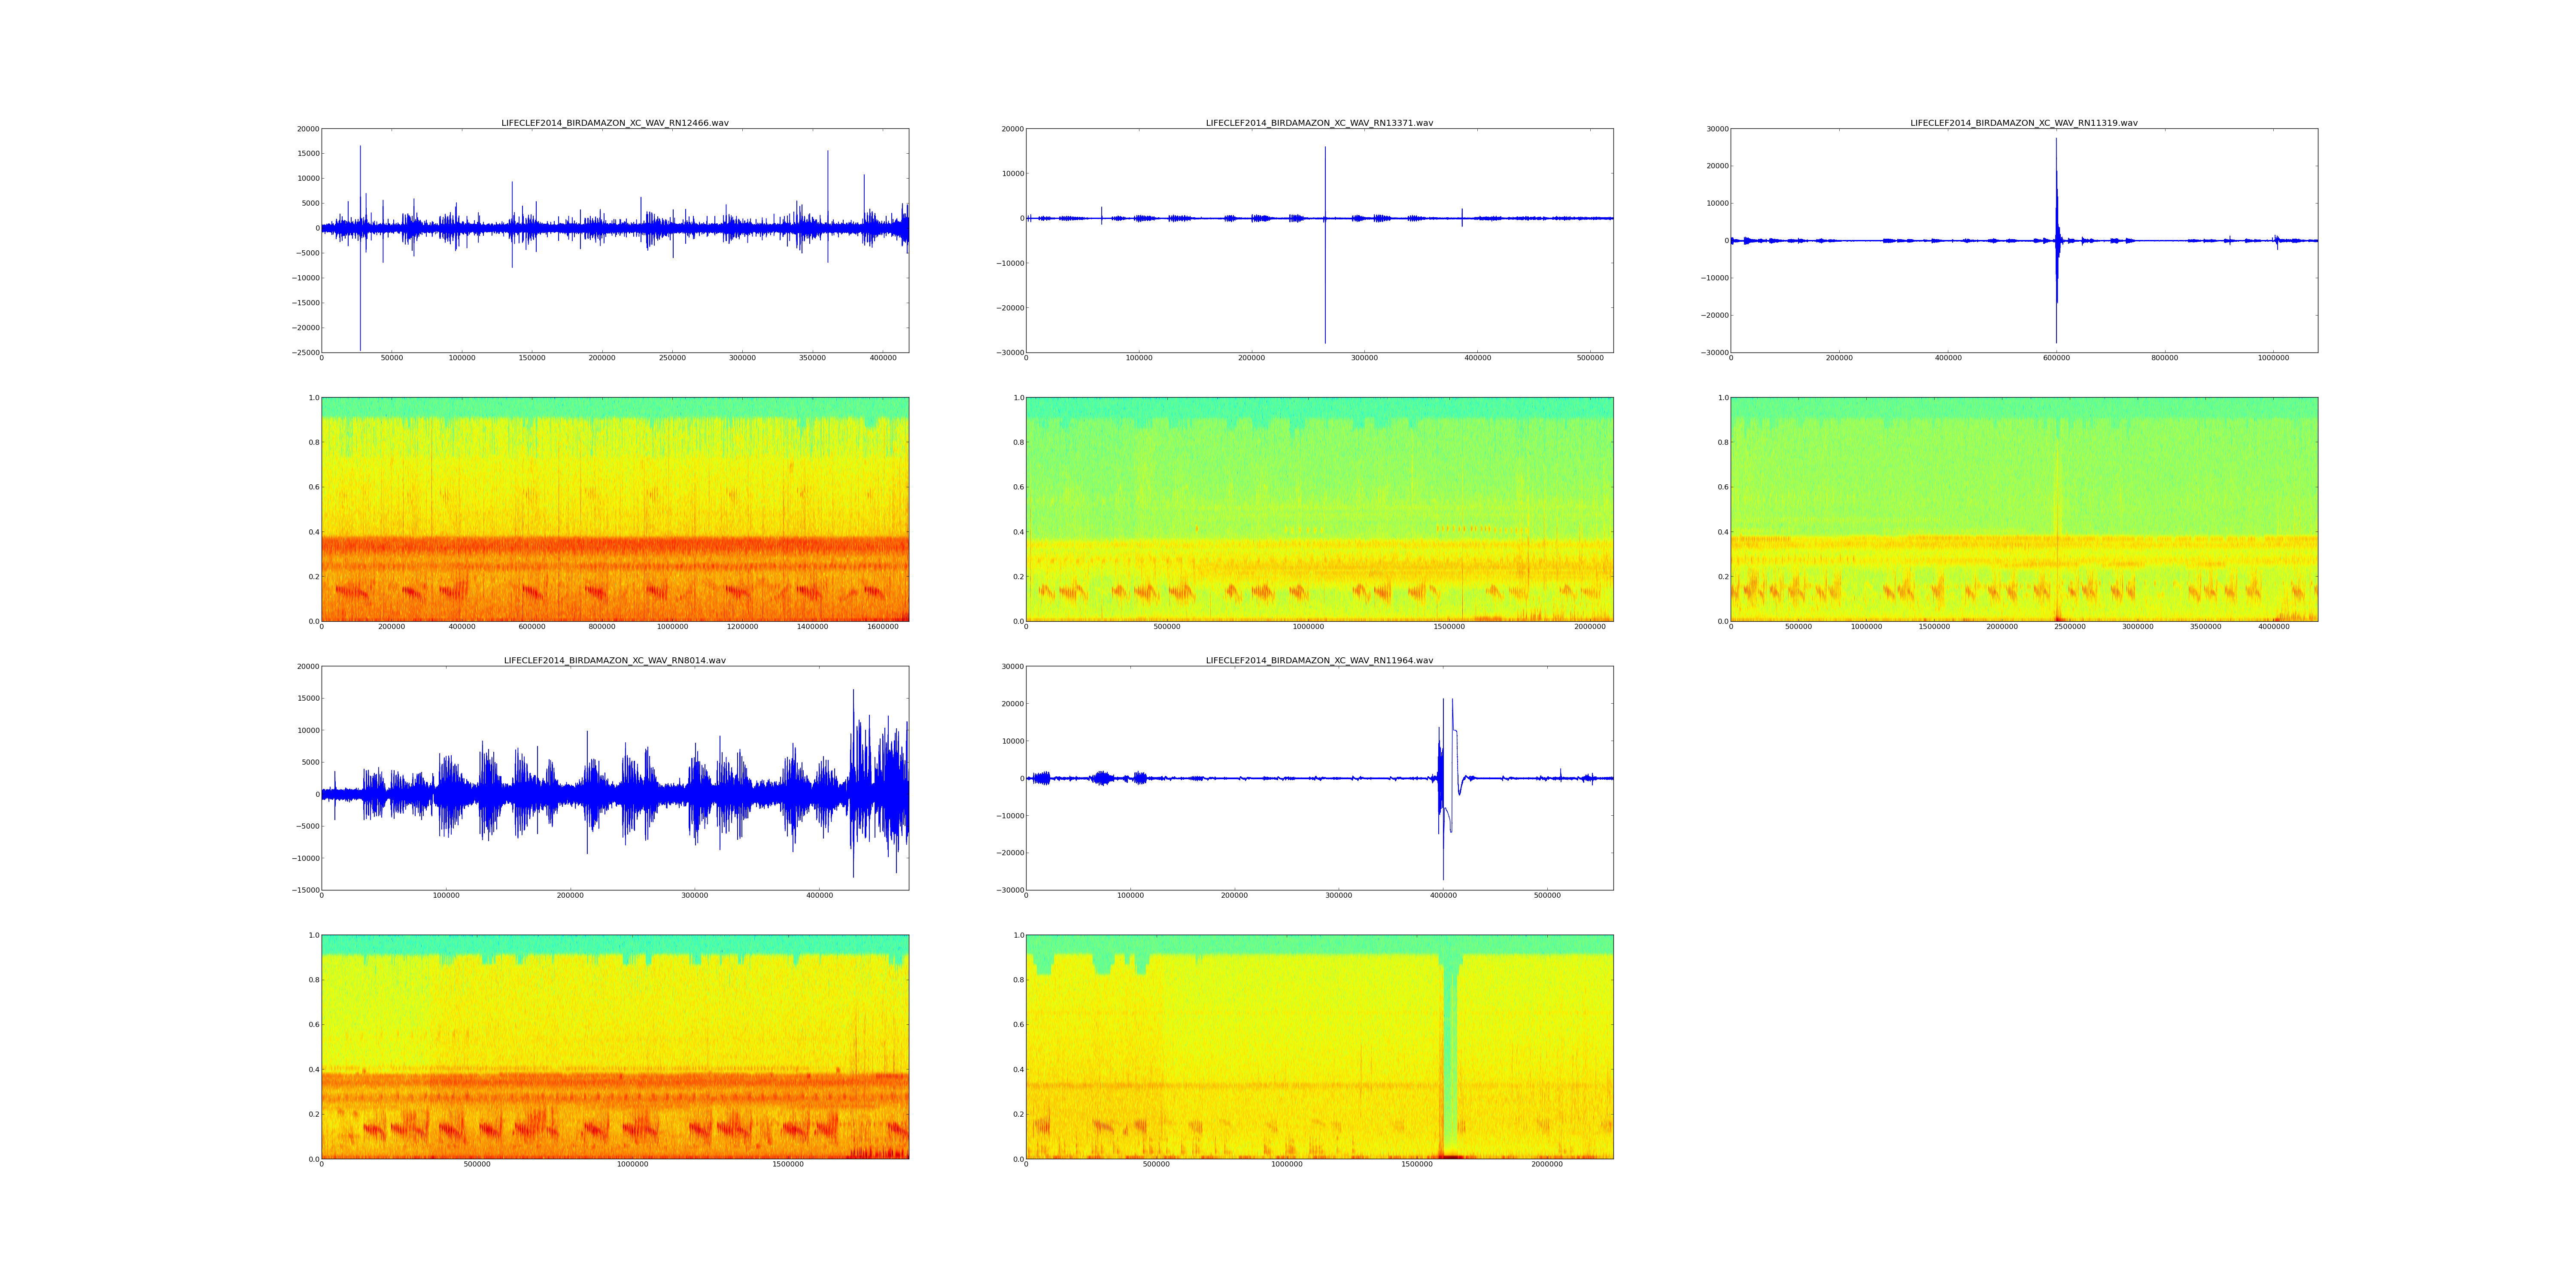Viewport: 2576px width, 1288px height.
Task: Select the spectrogram beneath the RN12466 waveform
Action: [614, 509]
